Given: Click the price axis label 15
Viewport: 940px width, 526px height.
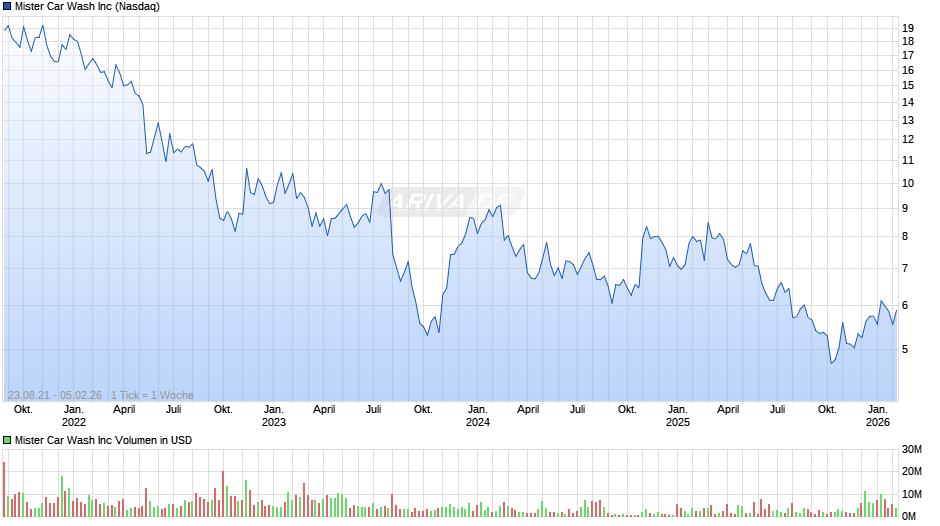Looking at the screenshot, I should pos(908,86).
